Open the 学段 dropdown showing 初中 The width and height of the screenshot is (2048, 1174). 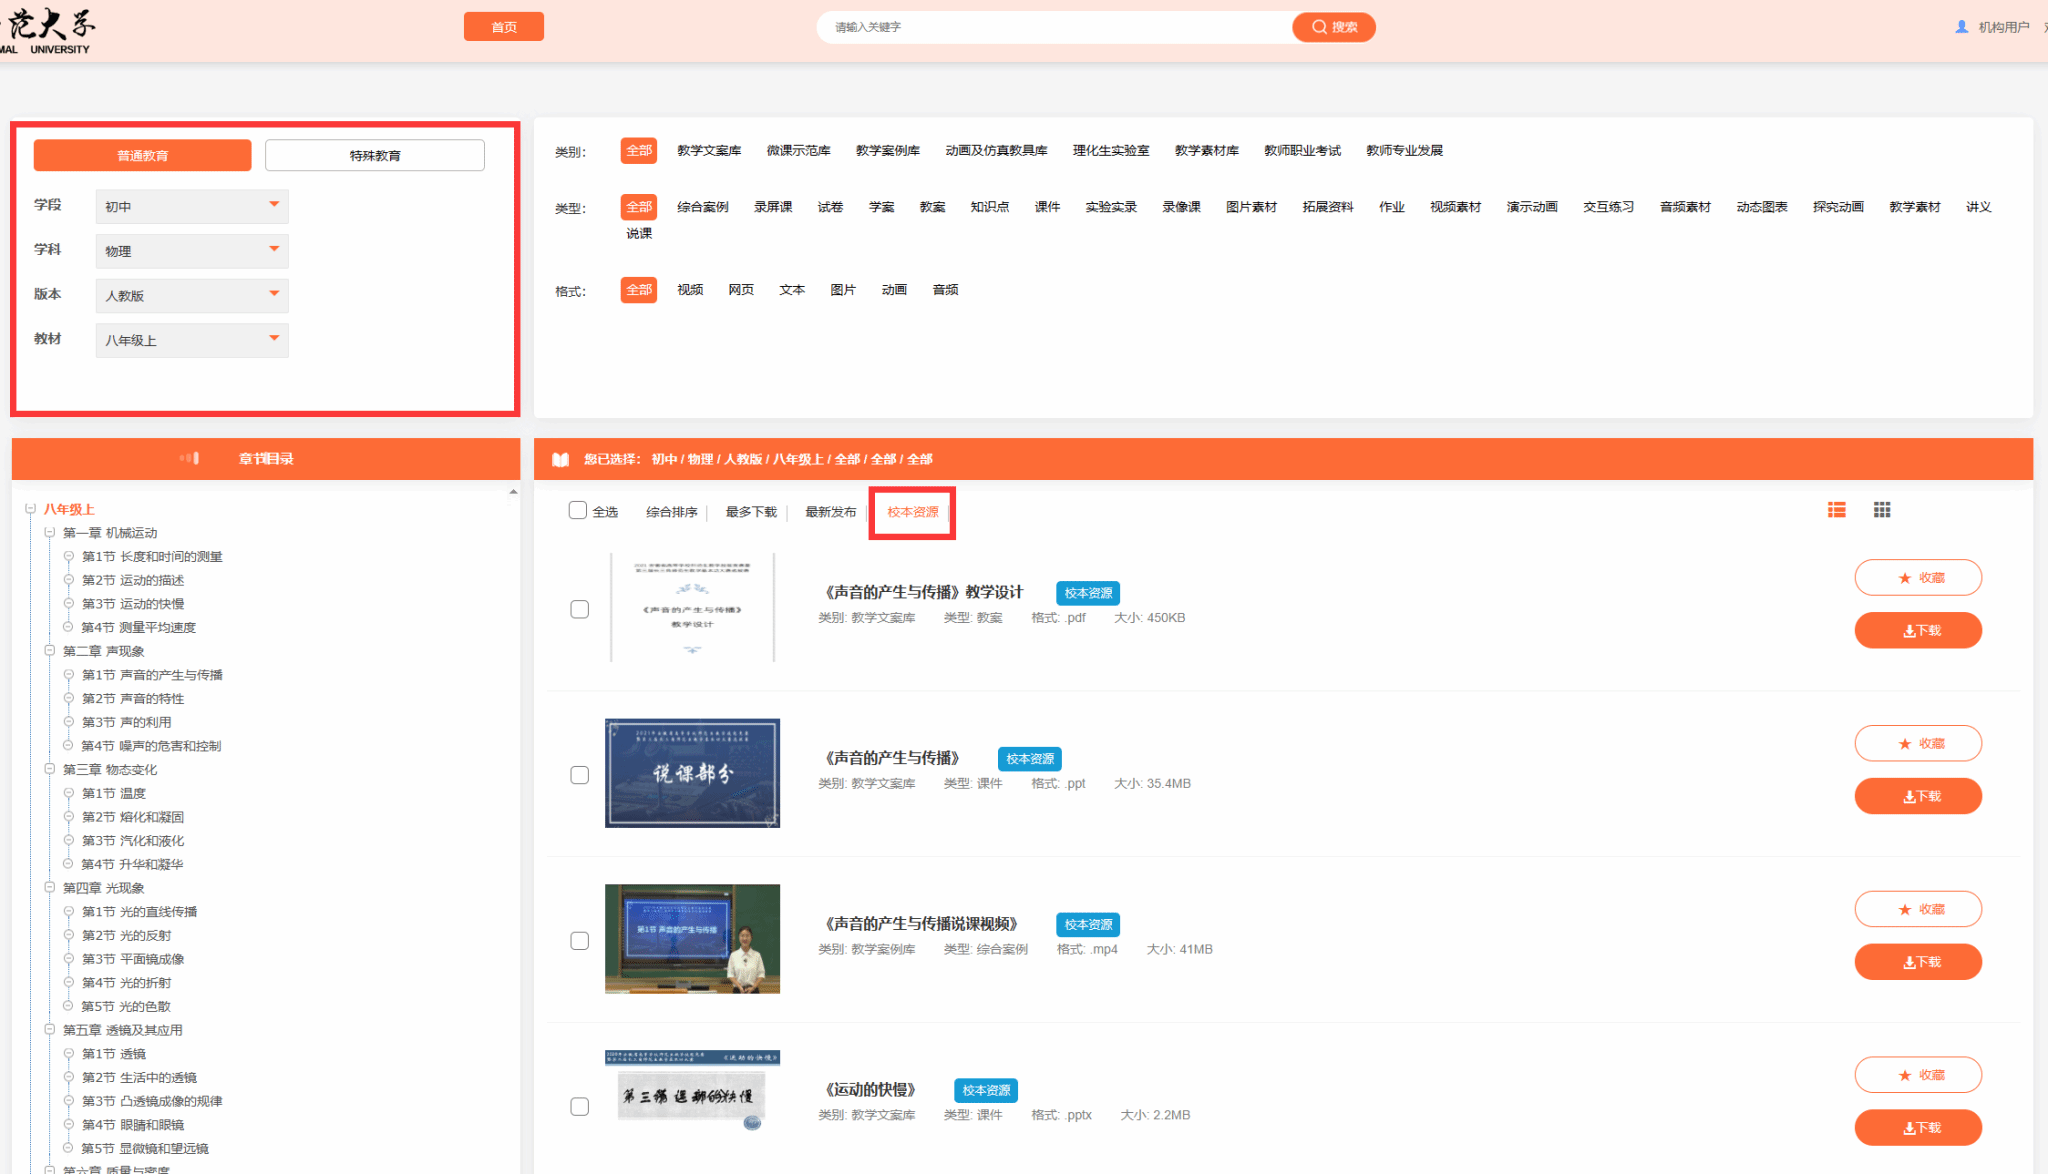click(192, 206)
